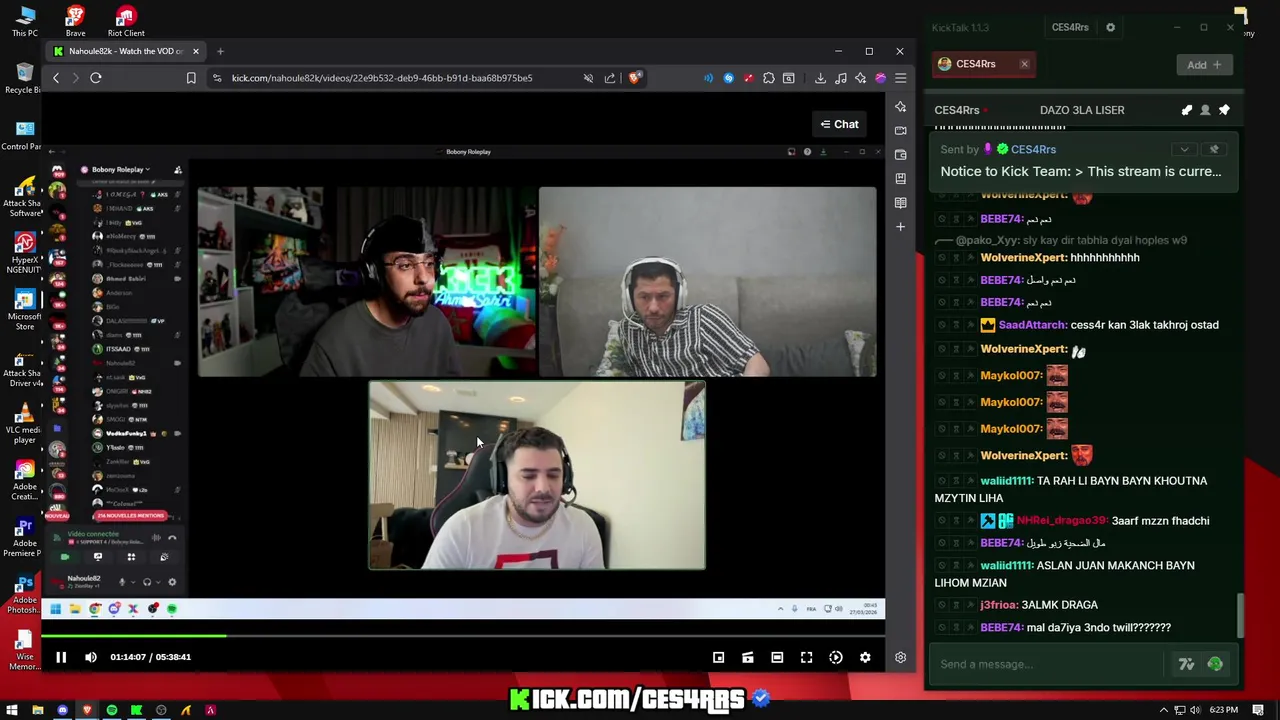Open Leo AI sparkle icon in toolbar
This screenshot has height=720, width=1280.
(860, 78)
